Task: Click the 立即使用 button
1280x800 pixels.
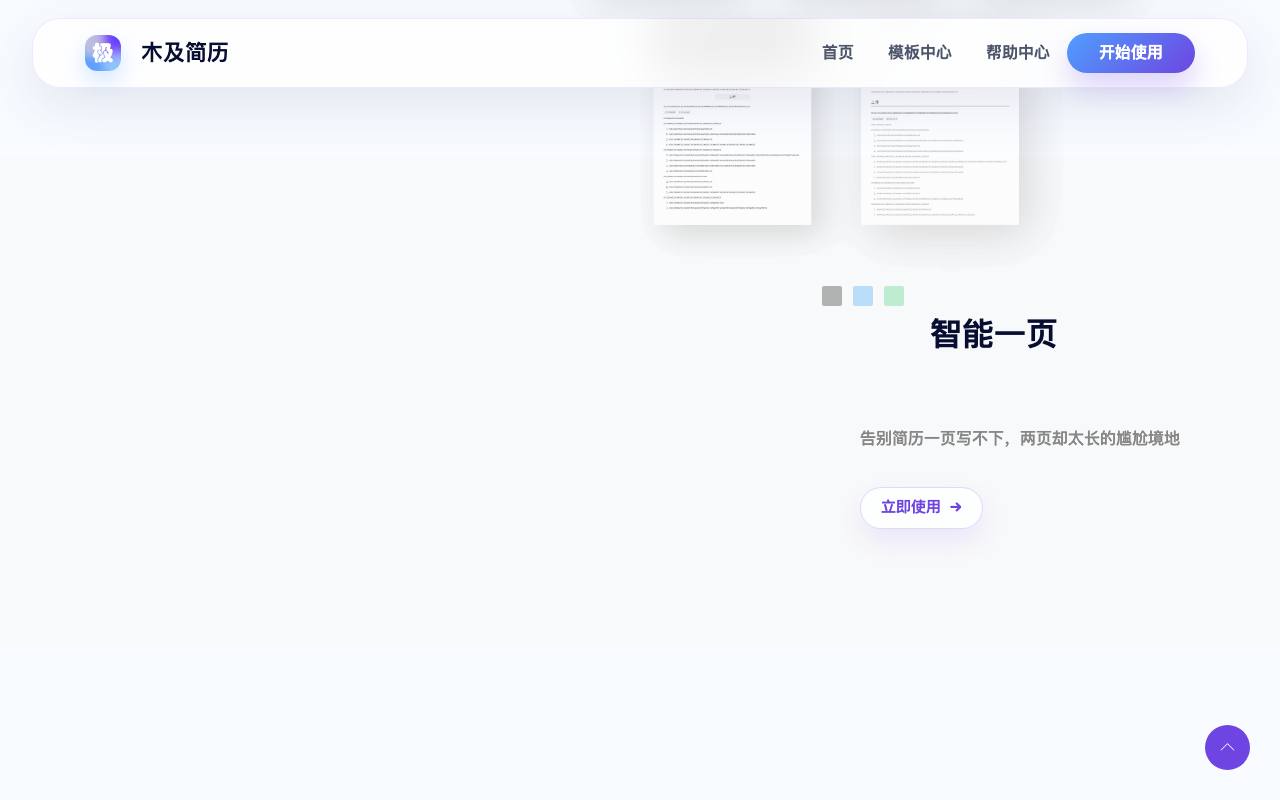Action: click(921, 508)
